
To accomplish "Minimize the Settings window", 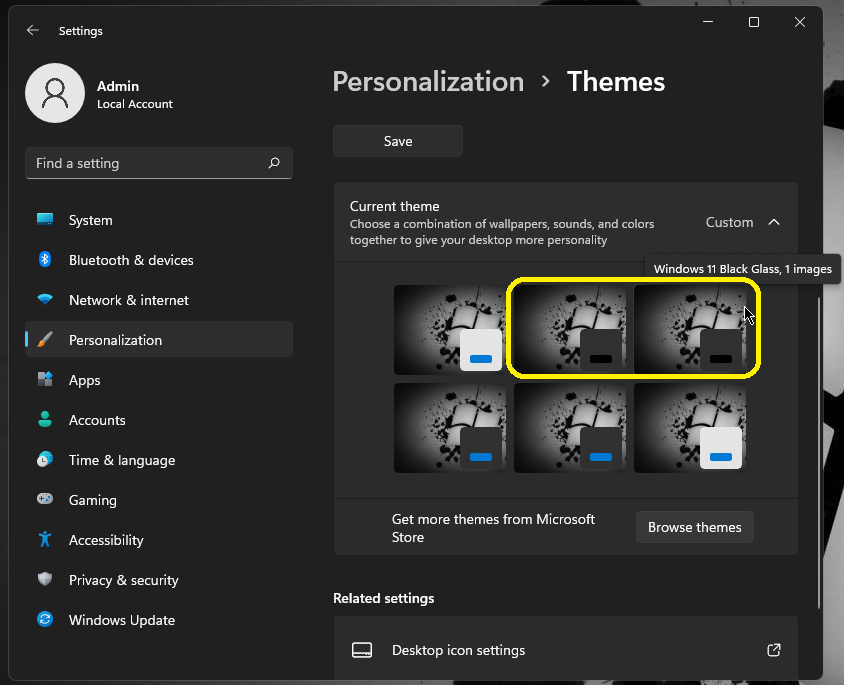I will point(708,22).
